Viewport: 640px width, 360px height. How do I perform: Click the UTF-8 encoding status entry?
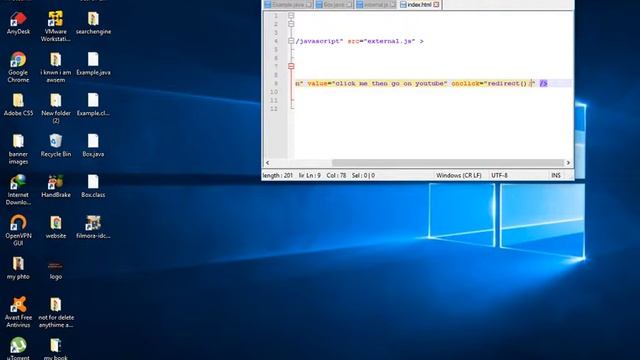[499, 176]
